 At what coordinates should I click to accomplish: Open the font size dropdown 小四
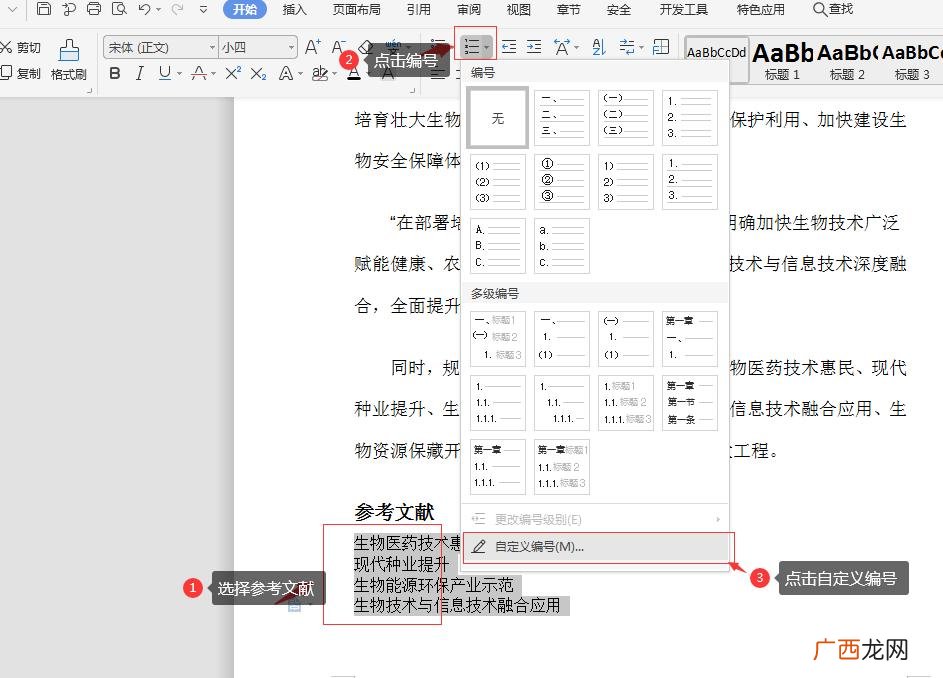coord(257,47)
